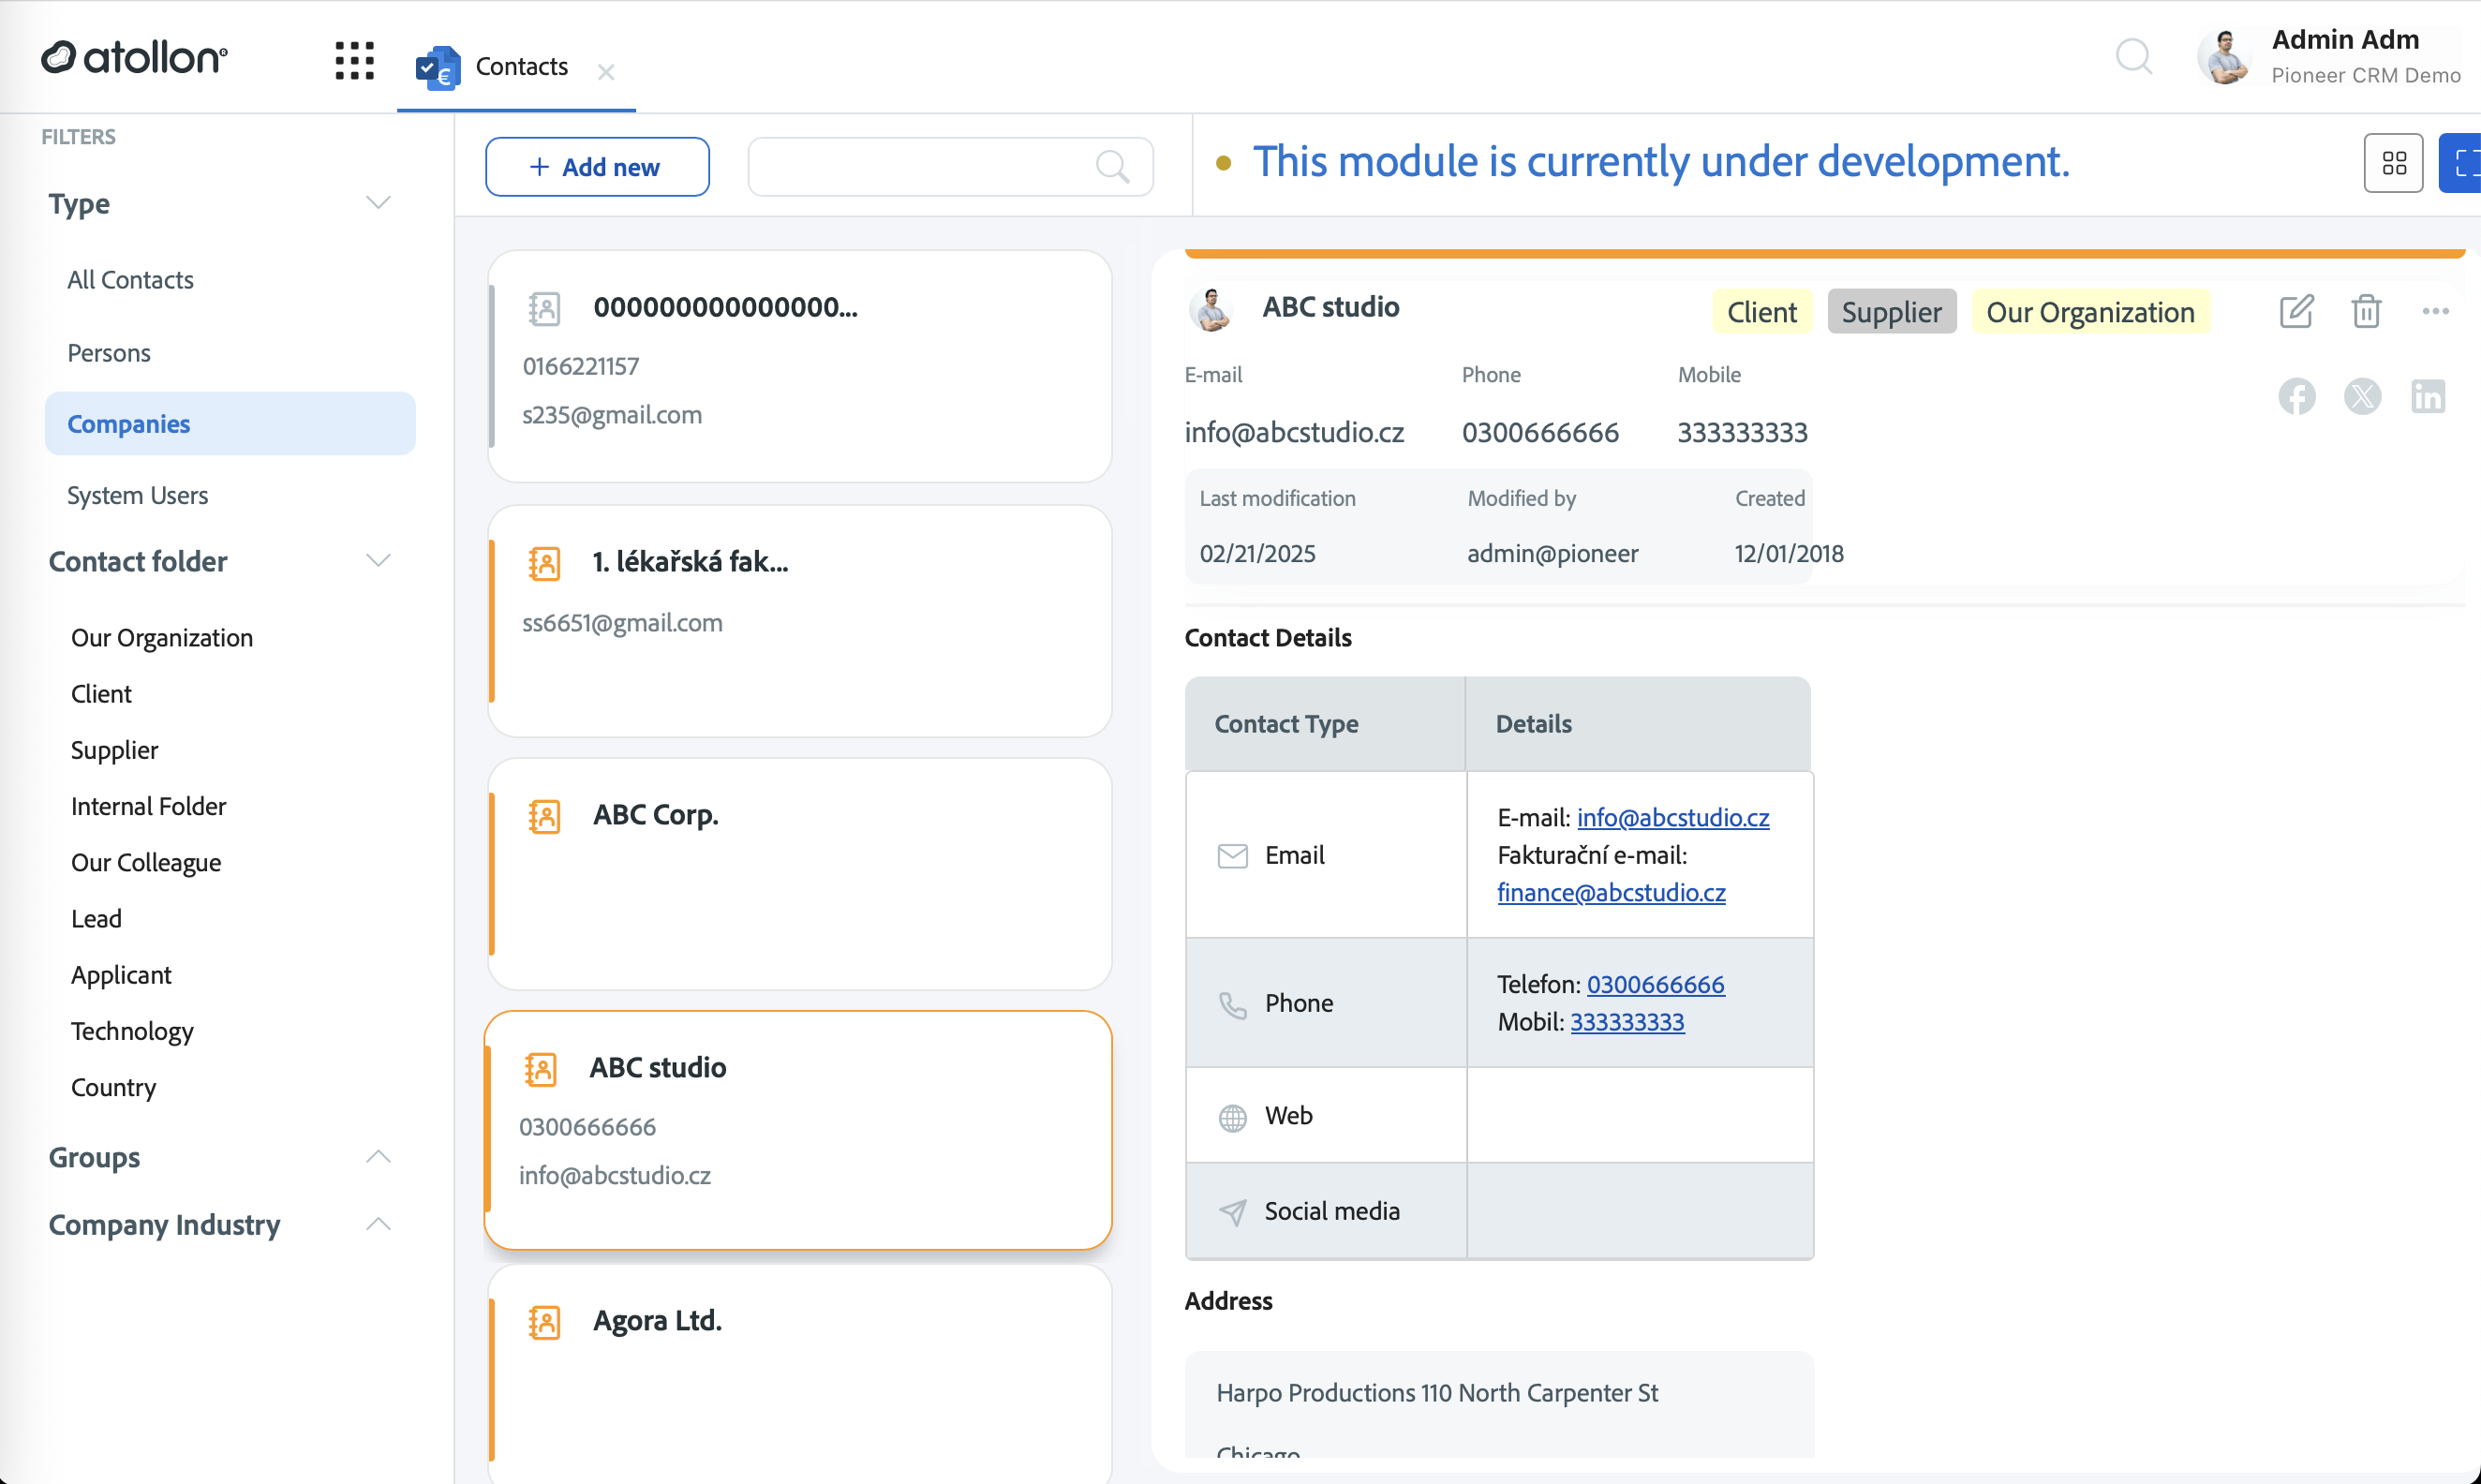
Task: Collapse the Type filter section
Action: coord(378,203)
